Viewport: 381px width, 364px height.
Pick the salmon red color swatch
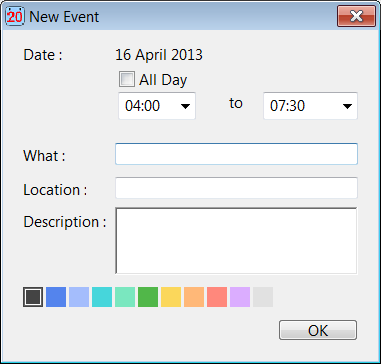point(217,297)
